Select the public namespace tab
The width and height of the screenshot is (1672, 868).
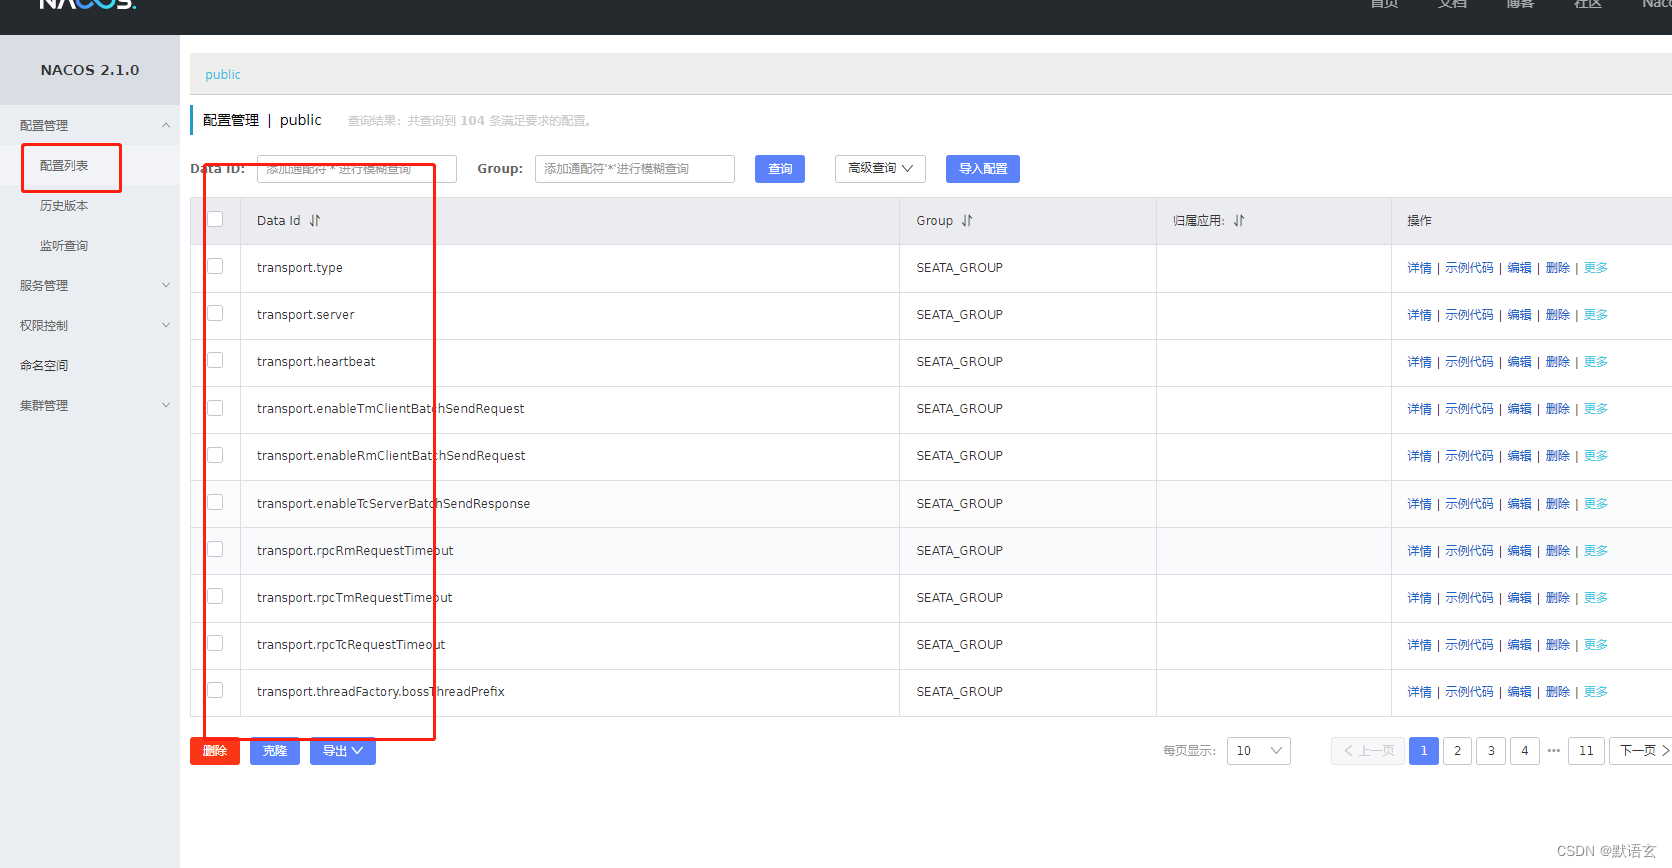pyautogui.click(x=223, y=75)
